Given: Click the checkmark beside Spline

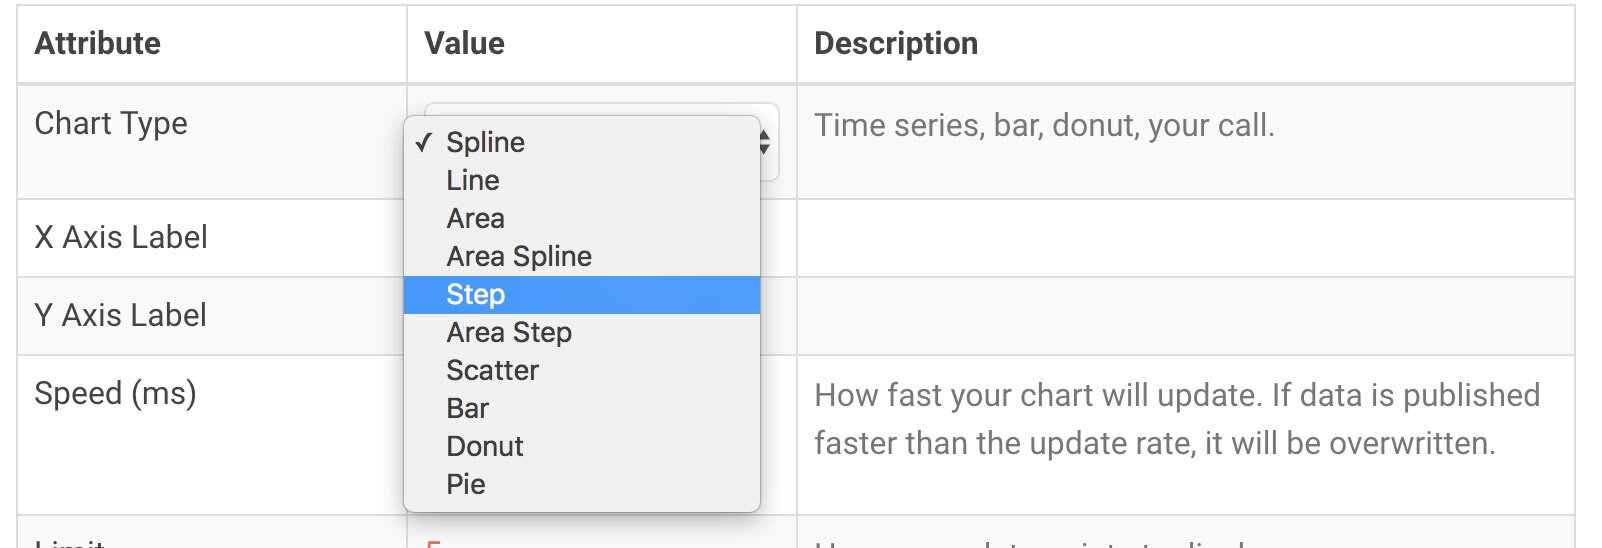Looking at the screenshot, I should 424,143.
